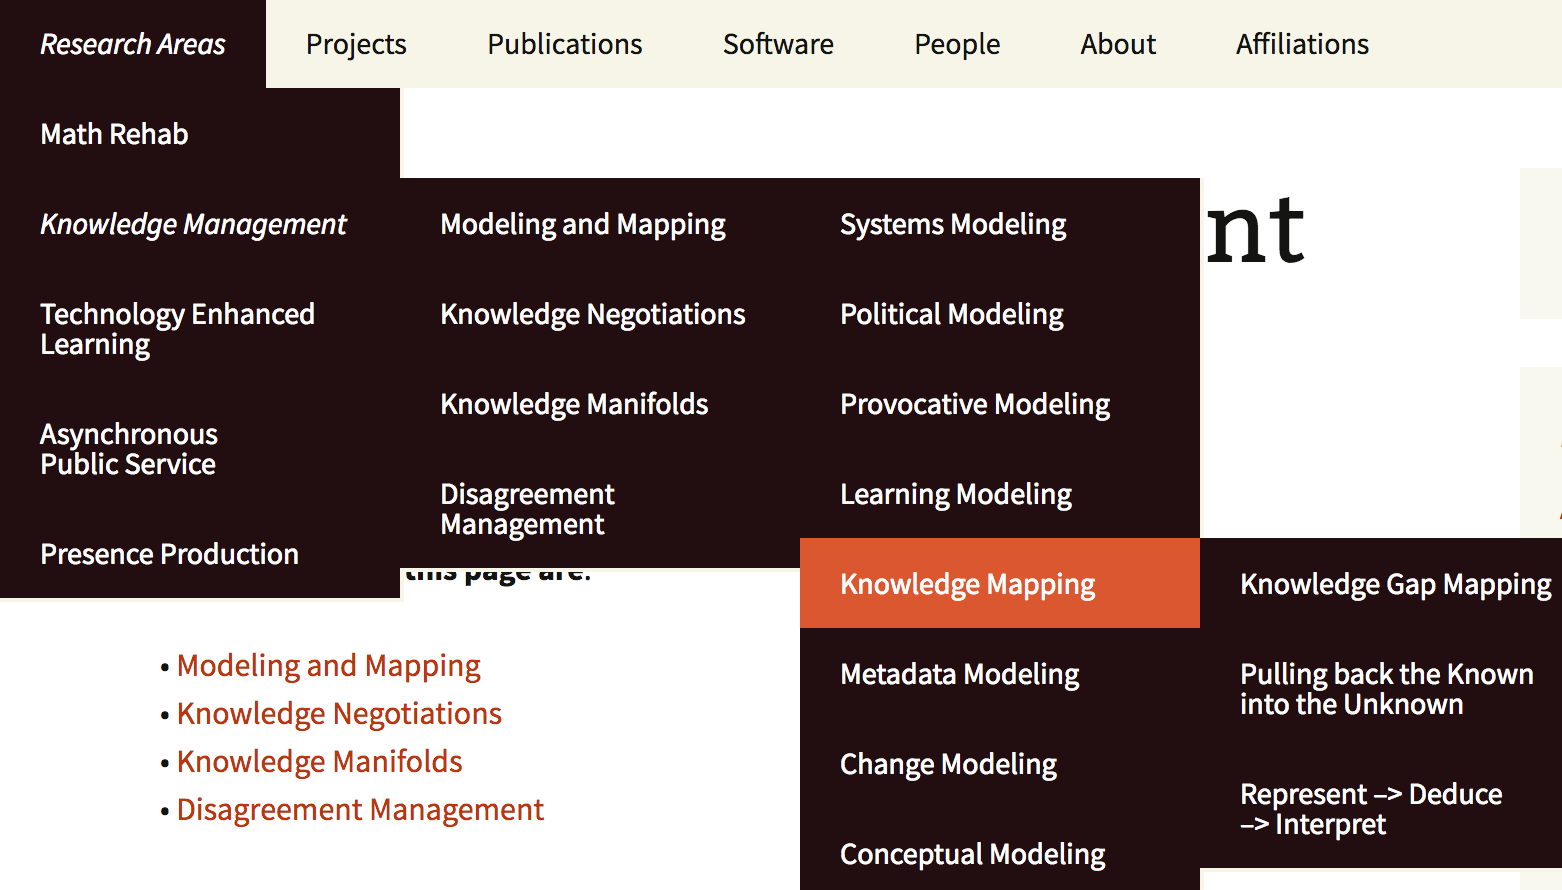The height and width of the screenshot is (890, 1562).
Task: Expand the highlighted Knowledge Mapping item
Action: pos(967,584)
